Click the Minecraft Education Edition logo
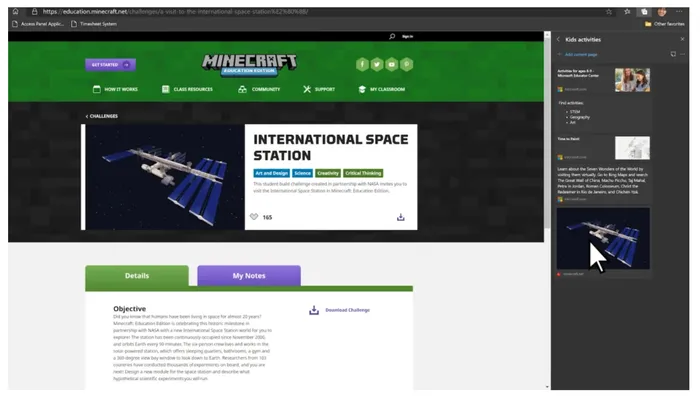 coord(249,65)
